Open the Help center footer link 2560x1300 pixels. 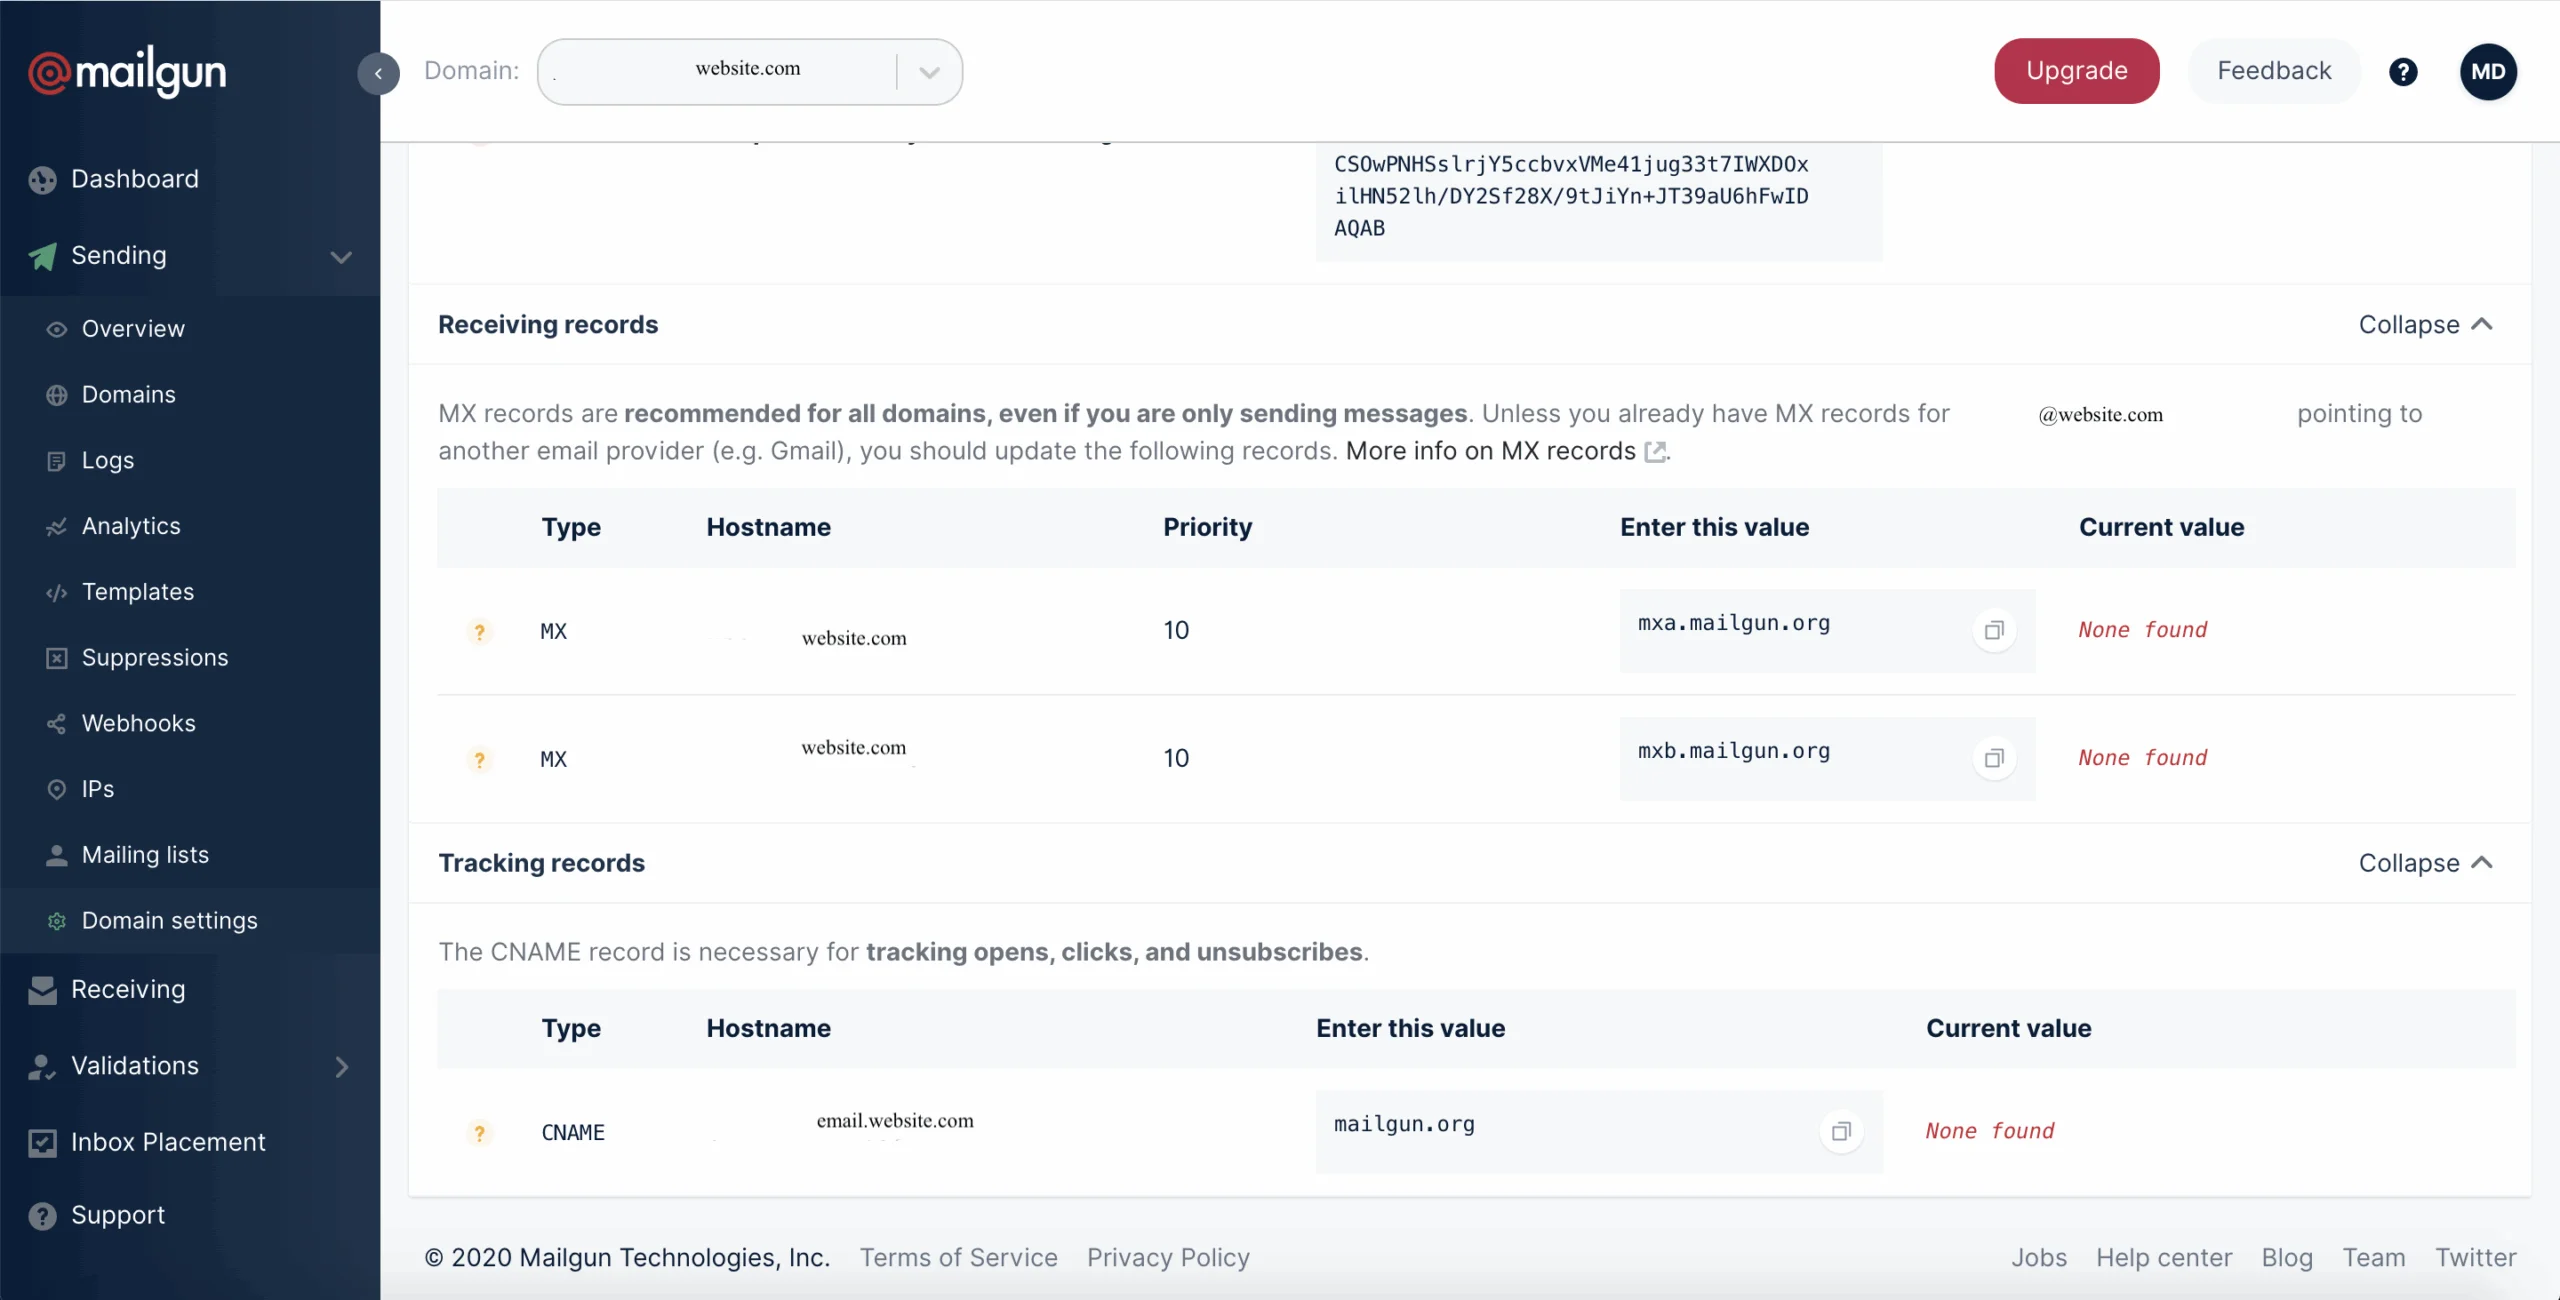click(2164, 1258)
